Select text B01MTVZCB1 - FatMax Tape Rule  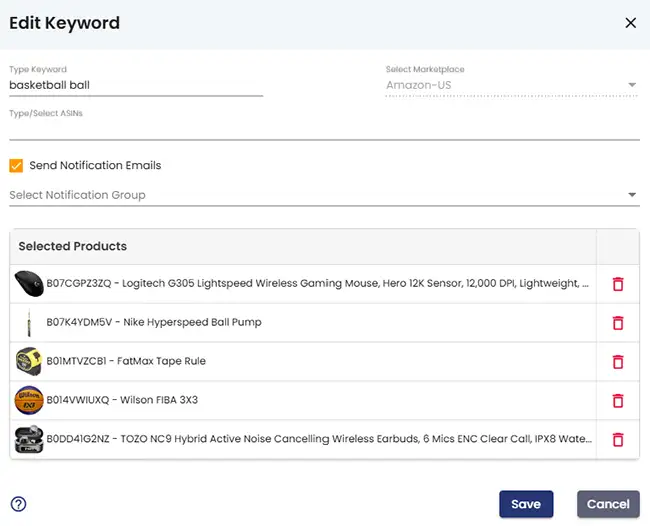126,361
